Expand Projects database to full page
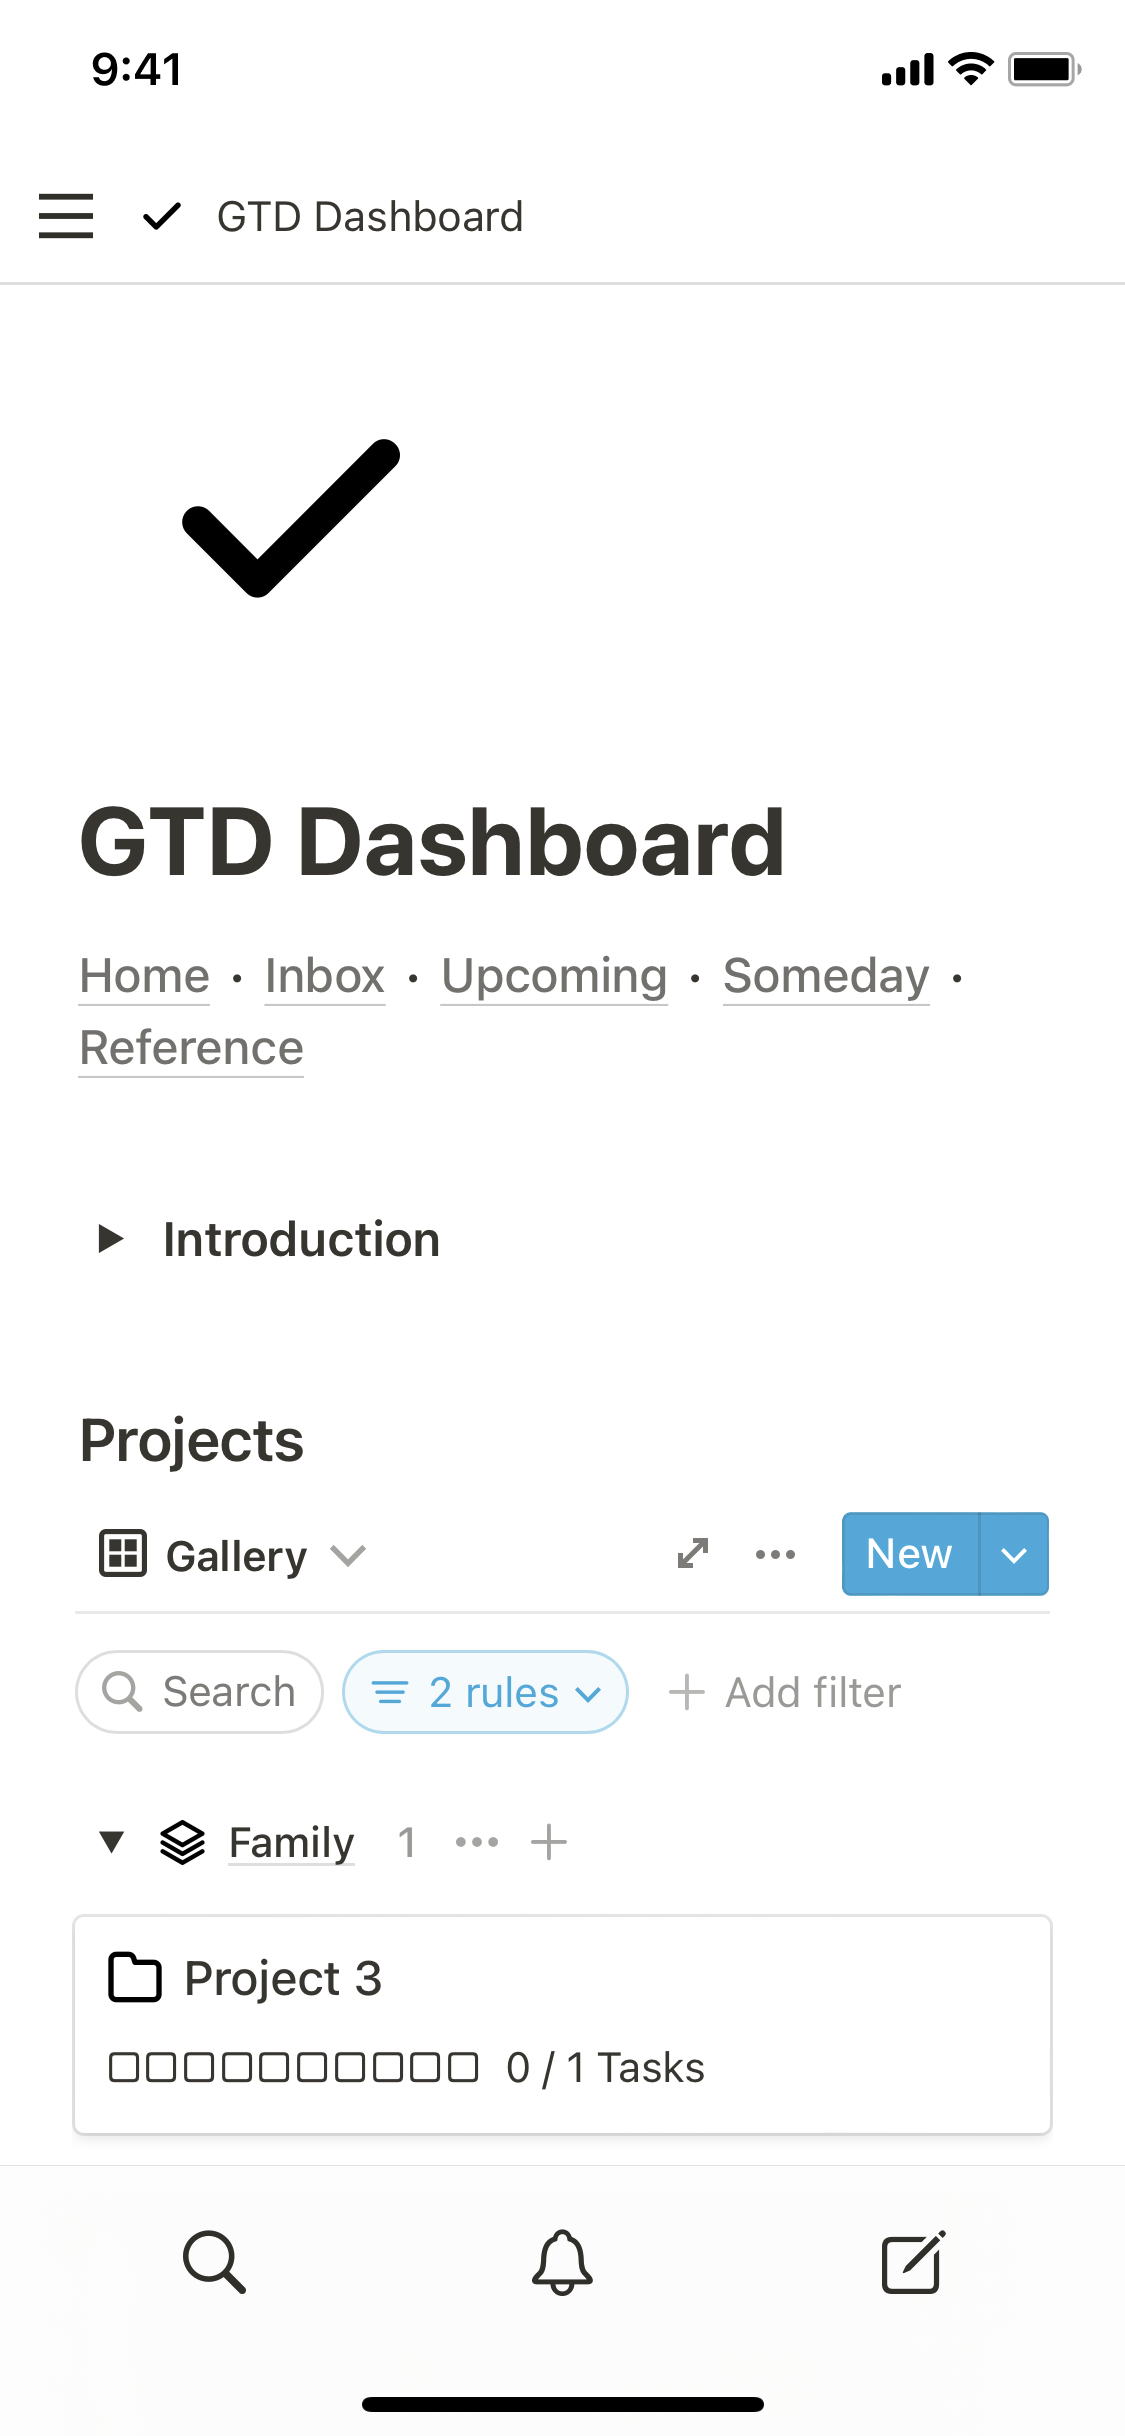The image size is (1125, 2436). [693, 1554]
